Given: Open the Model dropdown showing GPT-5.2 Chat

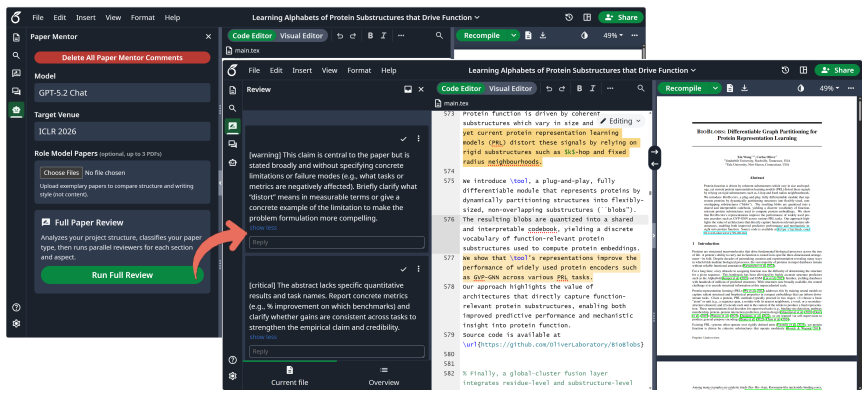Looking at the screenshot, I should [122, 92].
